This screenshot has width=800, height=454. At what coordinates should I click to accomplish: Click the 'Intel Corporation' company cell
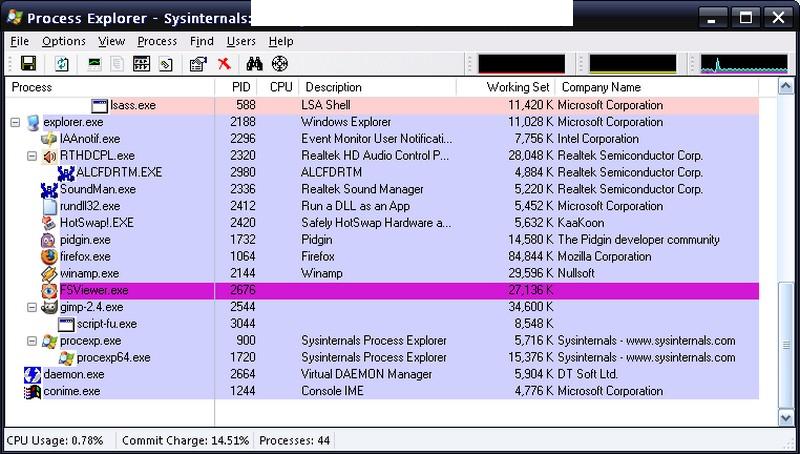pos(598,139)
